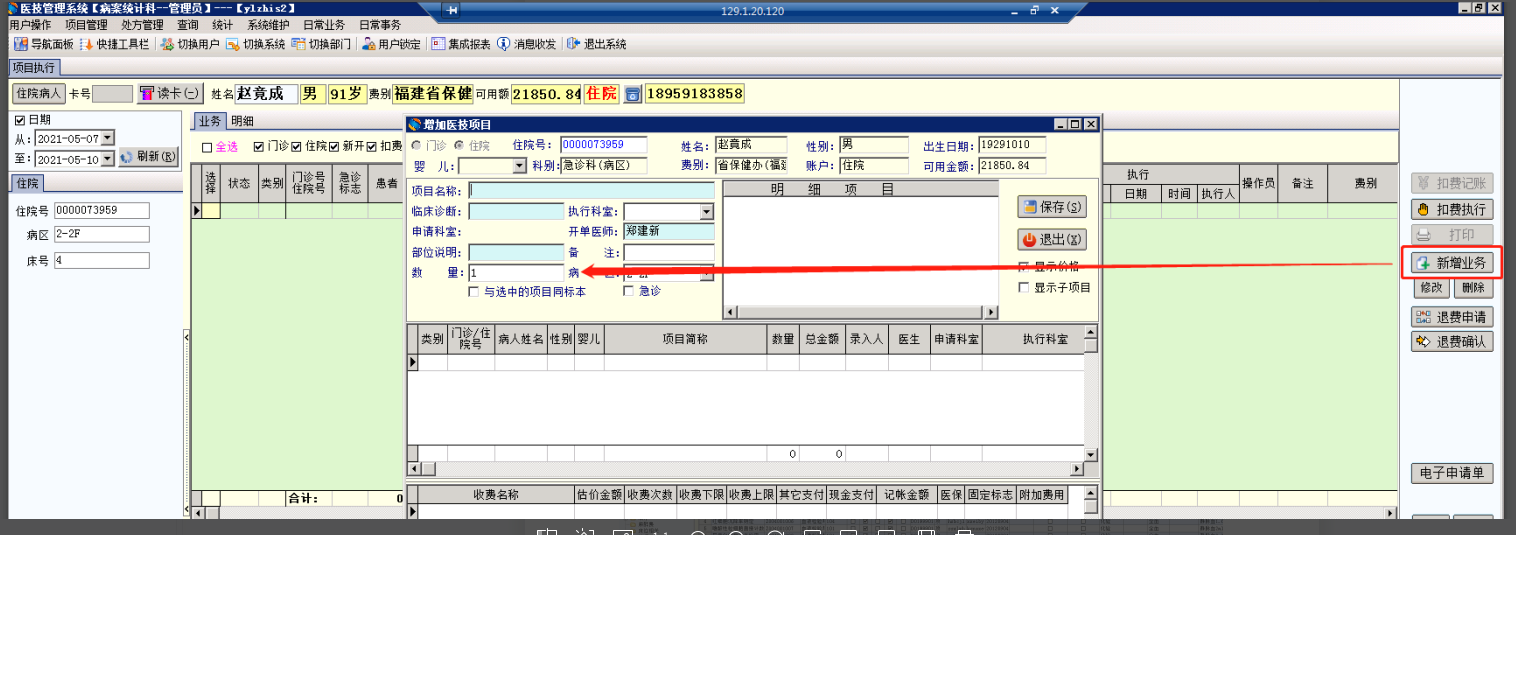This screenshot has height=698, width=1516.
Task: Open 用户操作 menu
Action: [30, 25]
